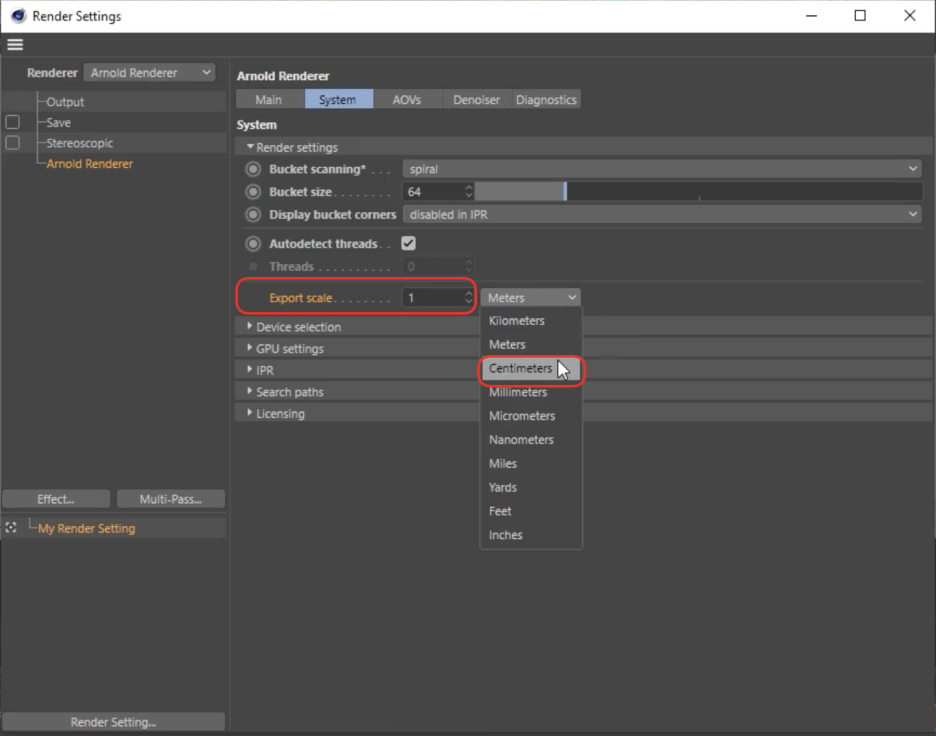Enable the Save checkbox
The height and width of the screenshot is (736, 936).
click(13, 122)
